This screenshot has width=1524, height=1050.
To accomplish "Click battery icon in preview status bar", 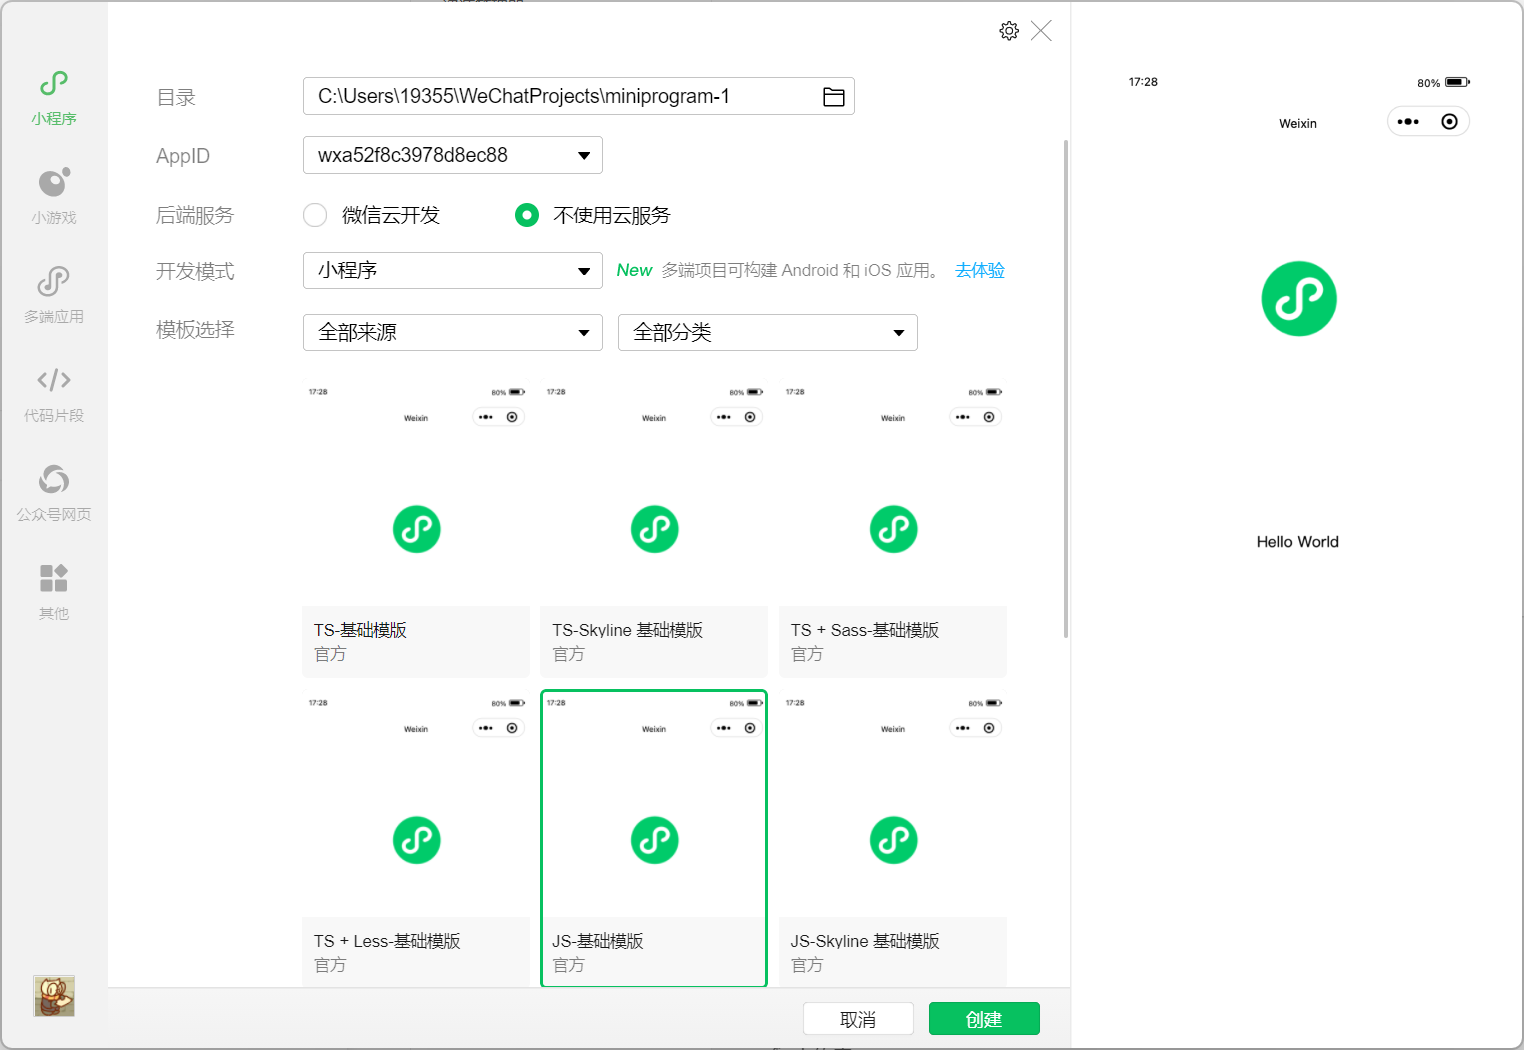I will pos(1457,82).
